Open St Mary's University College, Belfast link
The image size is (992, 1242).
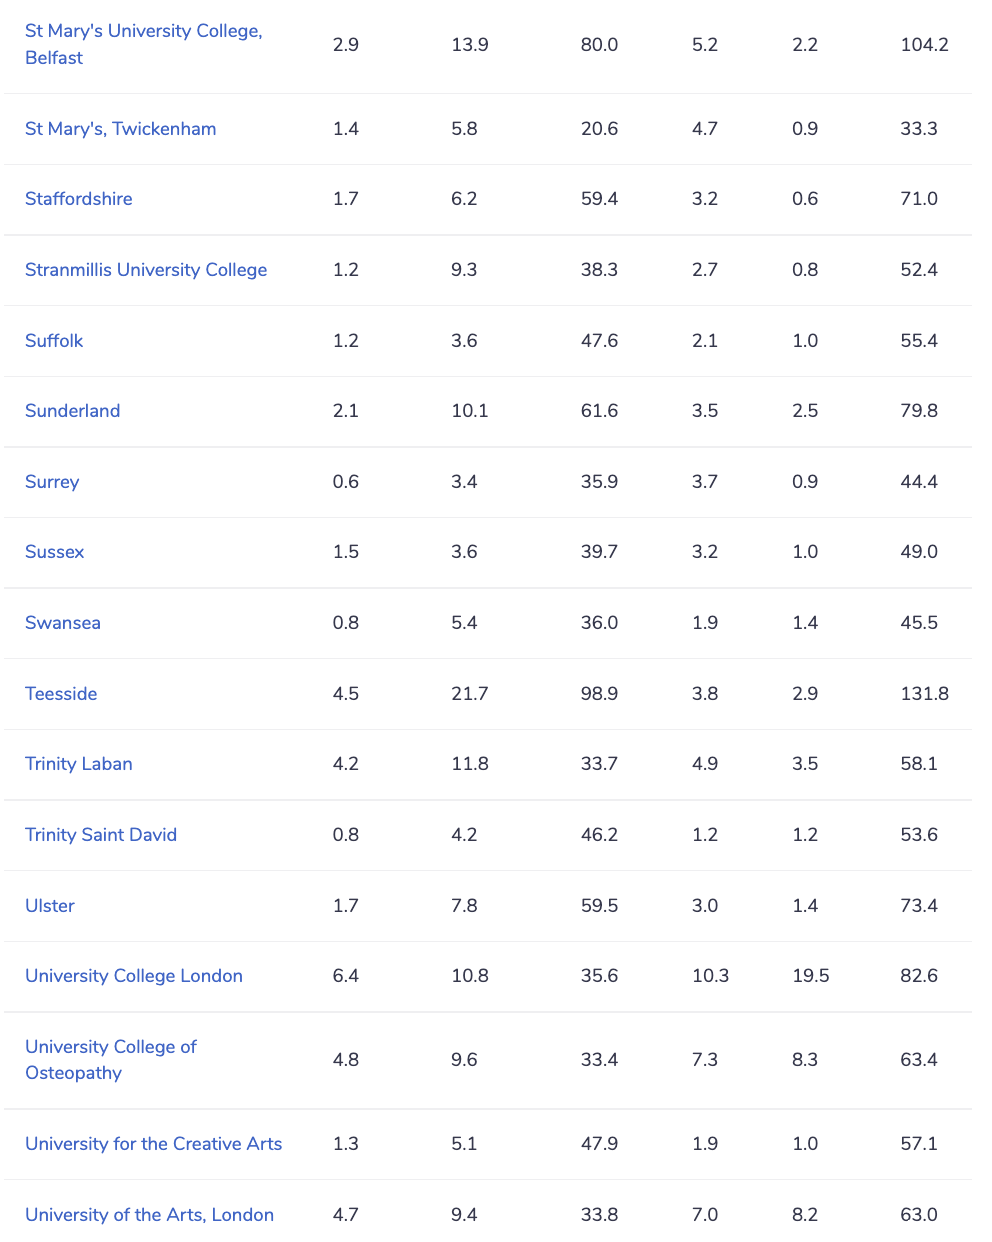143,44
